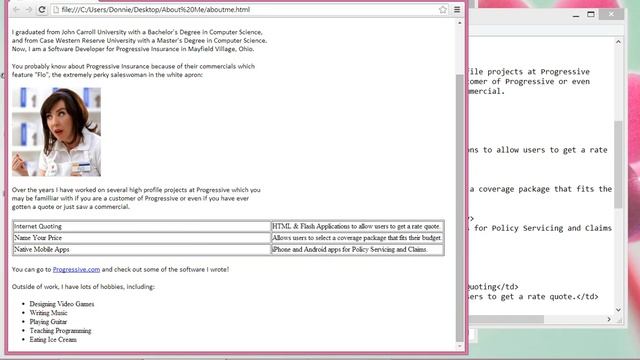The image size is (640, 360).
Task: Click the file icon in the address bar
Action: coord(56,9)
